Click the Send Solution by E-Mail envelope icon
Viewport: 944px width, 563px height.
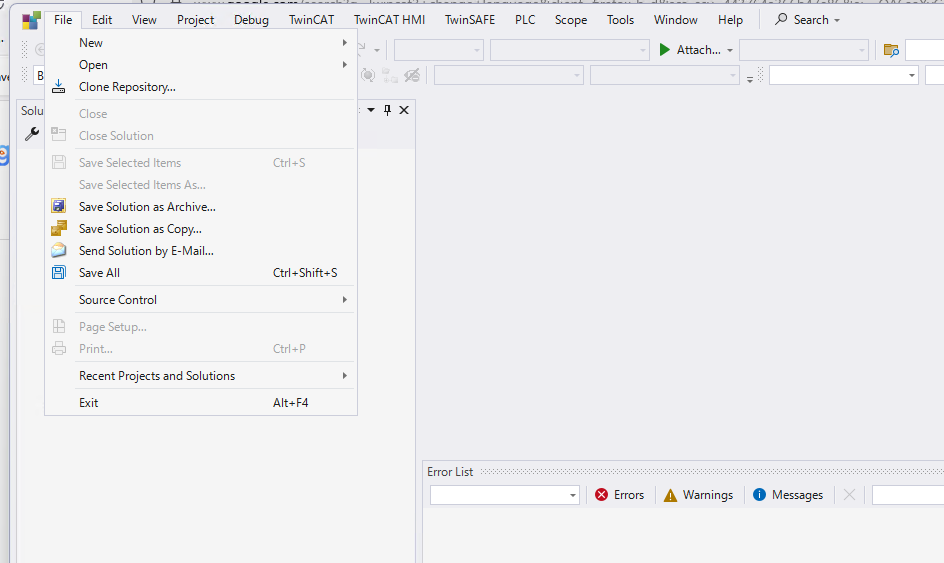[x=59, y=251]
